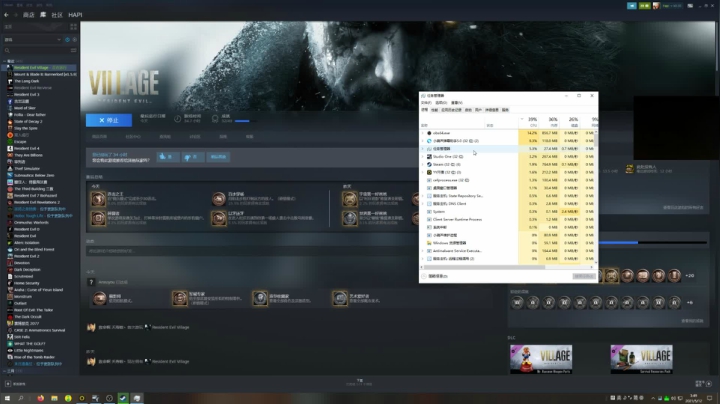720x404 pixels.
Task: Open Task Manager 查看 menu
Action: click(456, 103)
